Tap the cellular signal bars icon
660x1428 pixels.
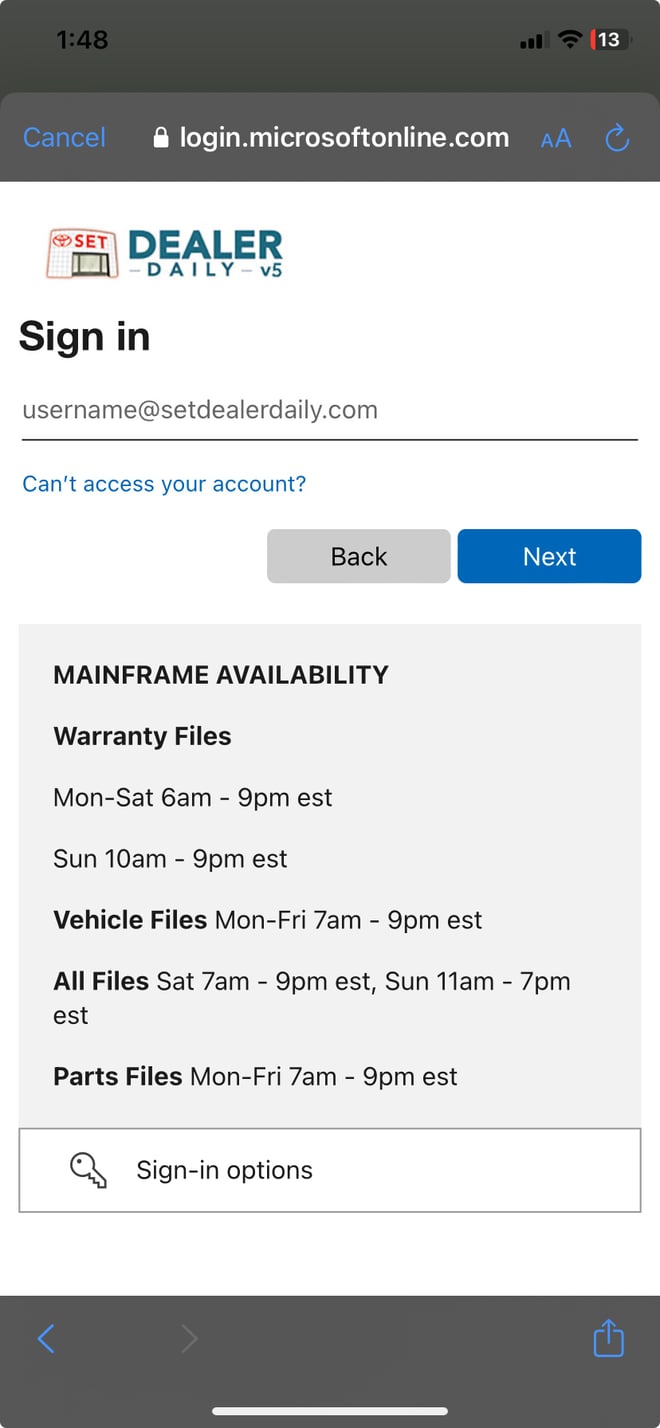[x=532, y=41]
